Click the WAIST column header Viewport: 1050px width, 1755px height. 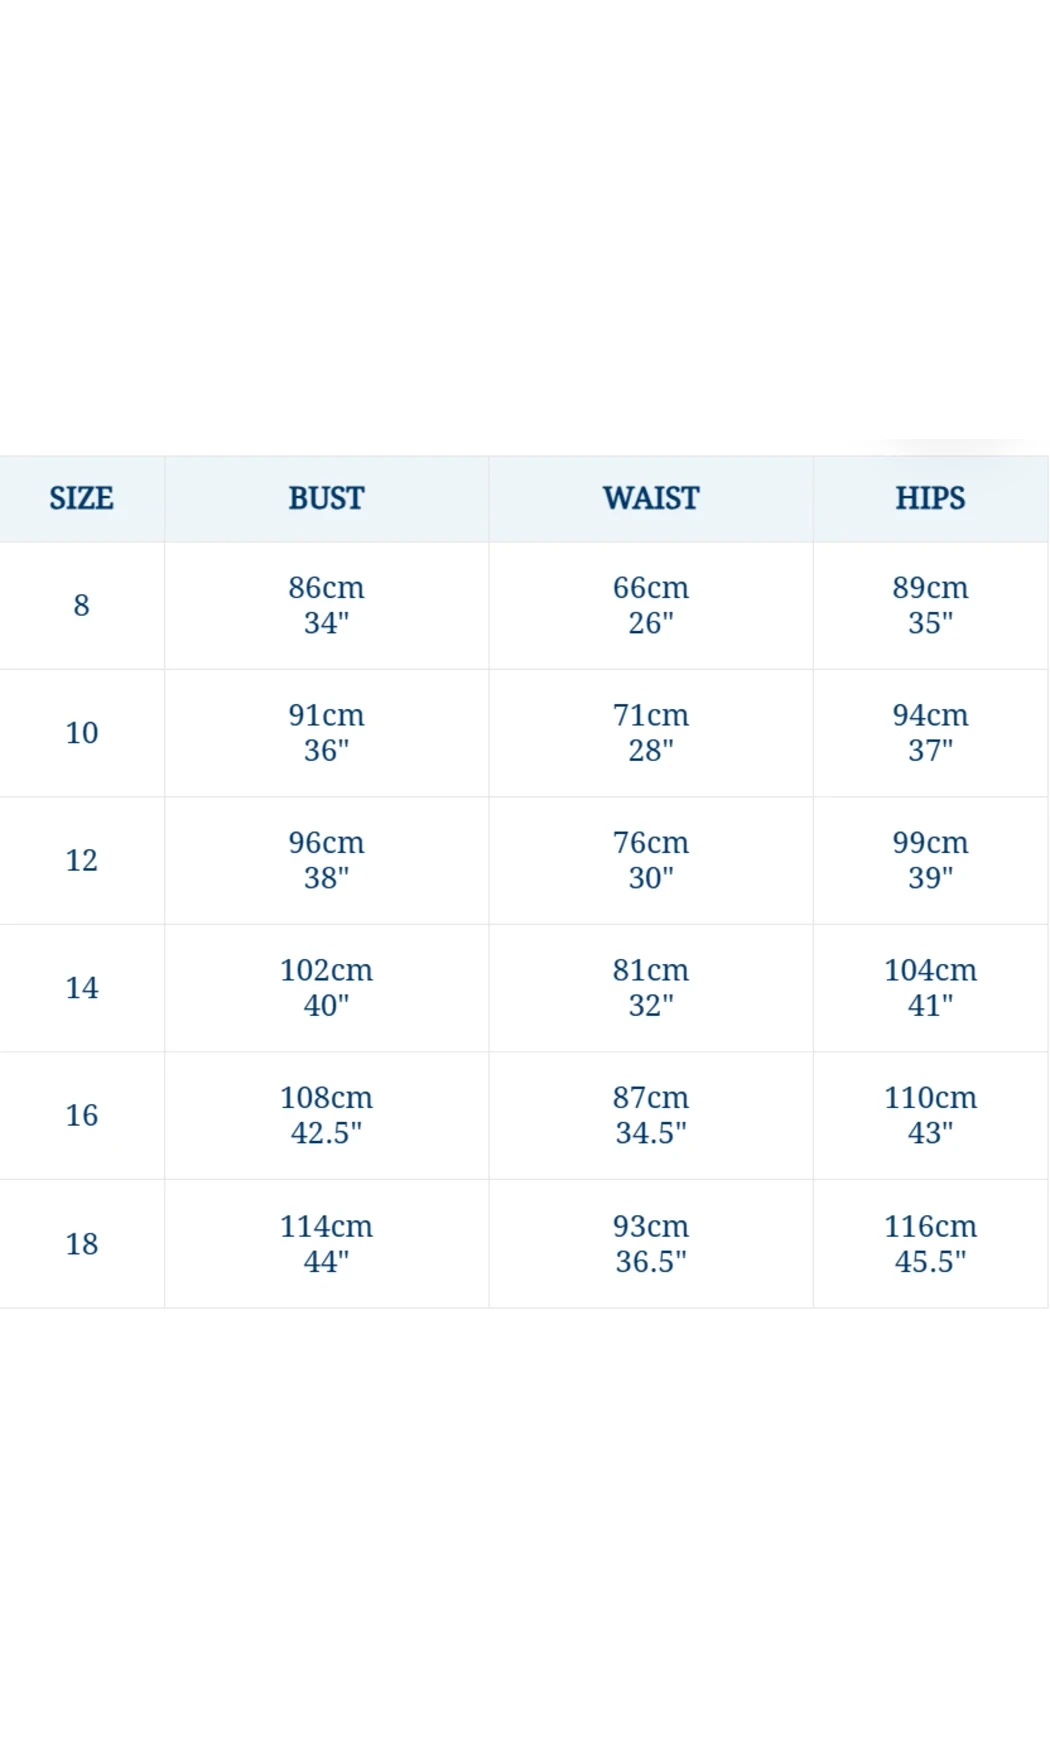(x=650, y=498)
